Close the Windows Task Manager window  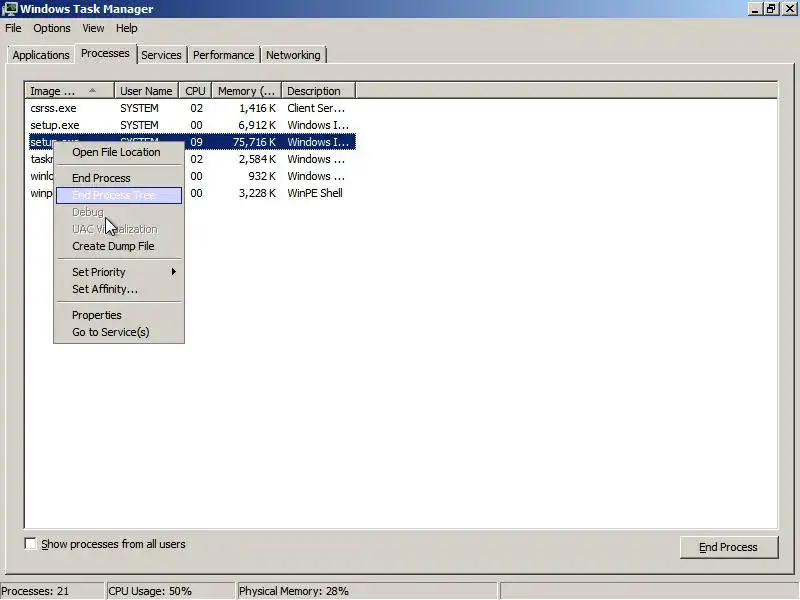(x=789, y=9)
